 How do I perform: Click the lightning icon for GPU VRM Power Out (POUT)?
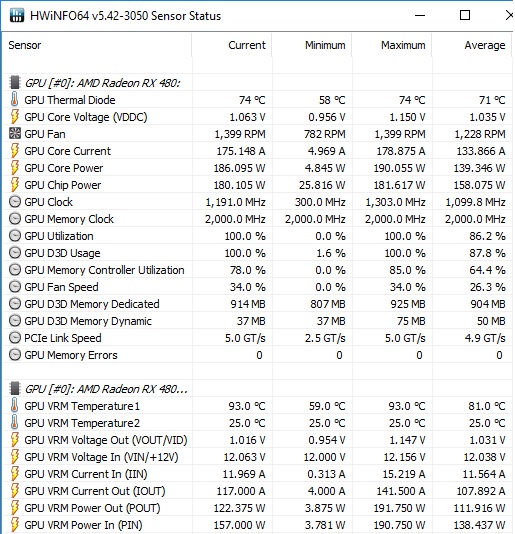(x=15, y=508)
